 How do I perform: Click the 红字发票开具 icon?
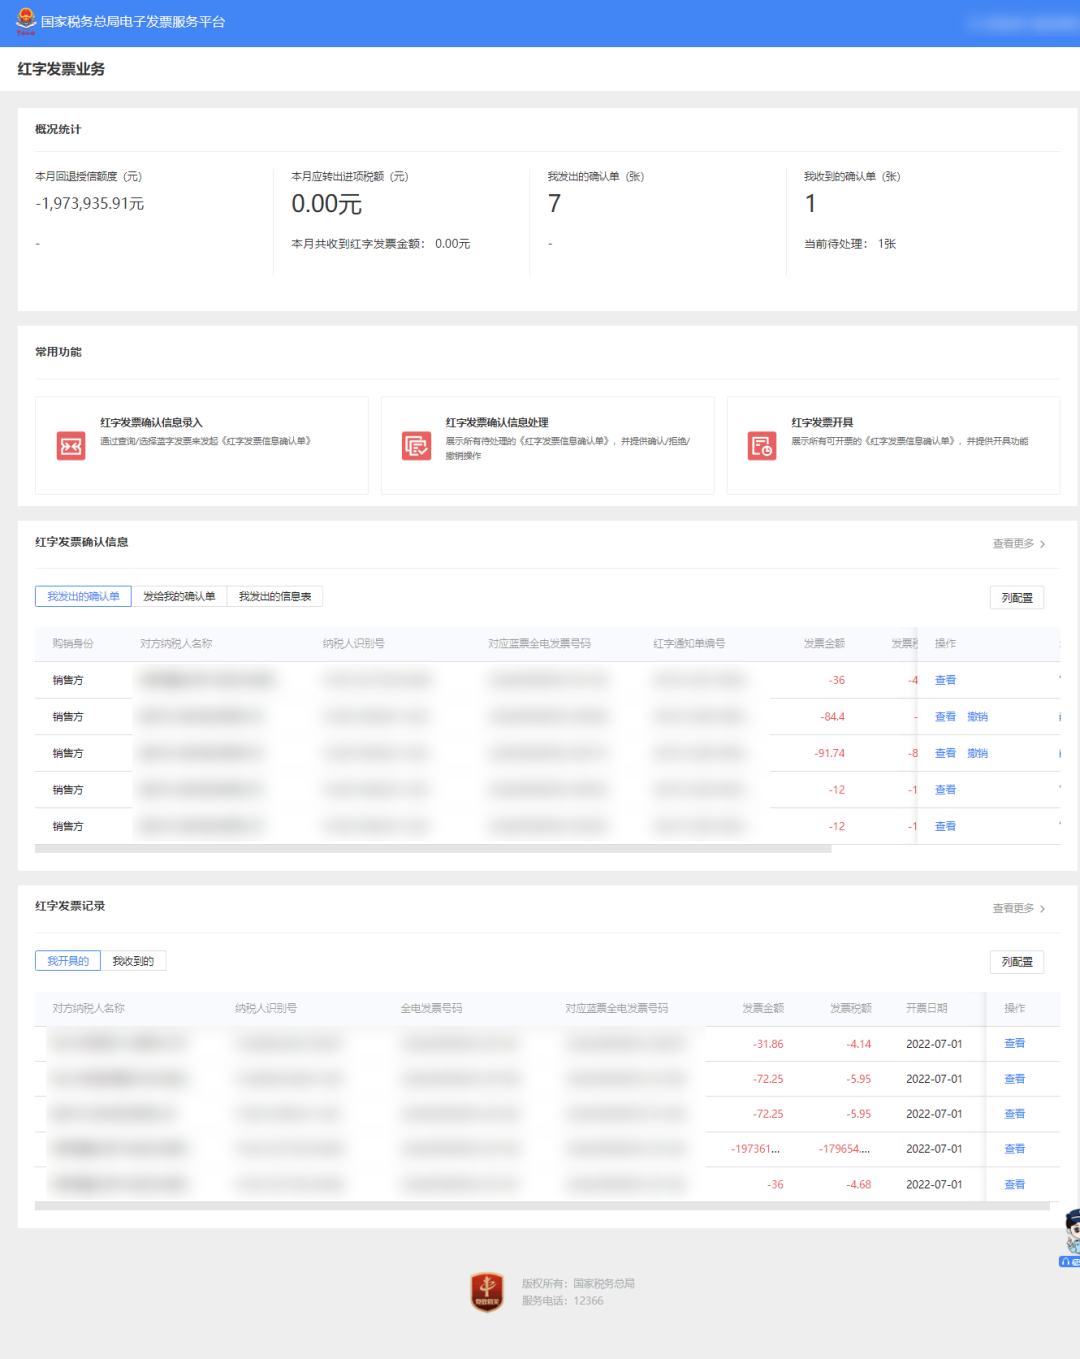coord(762,446)
